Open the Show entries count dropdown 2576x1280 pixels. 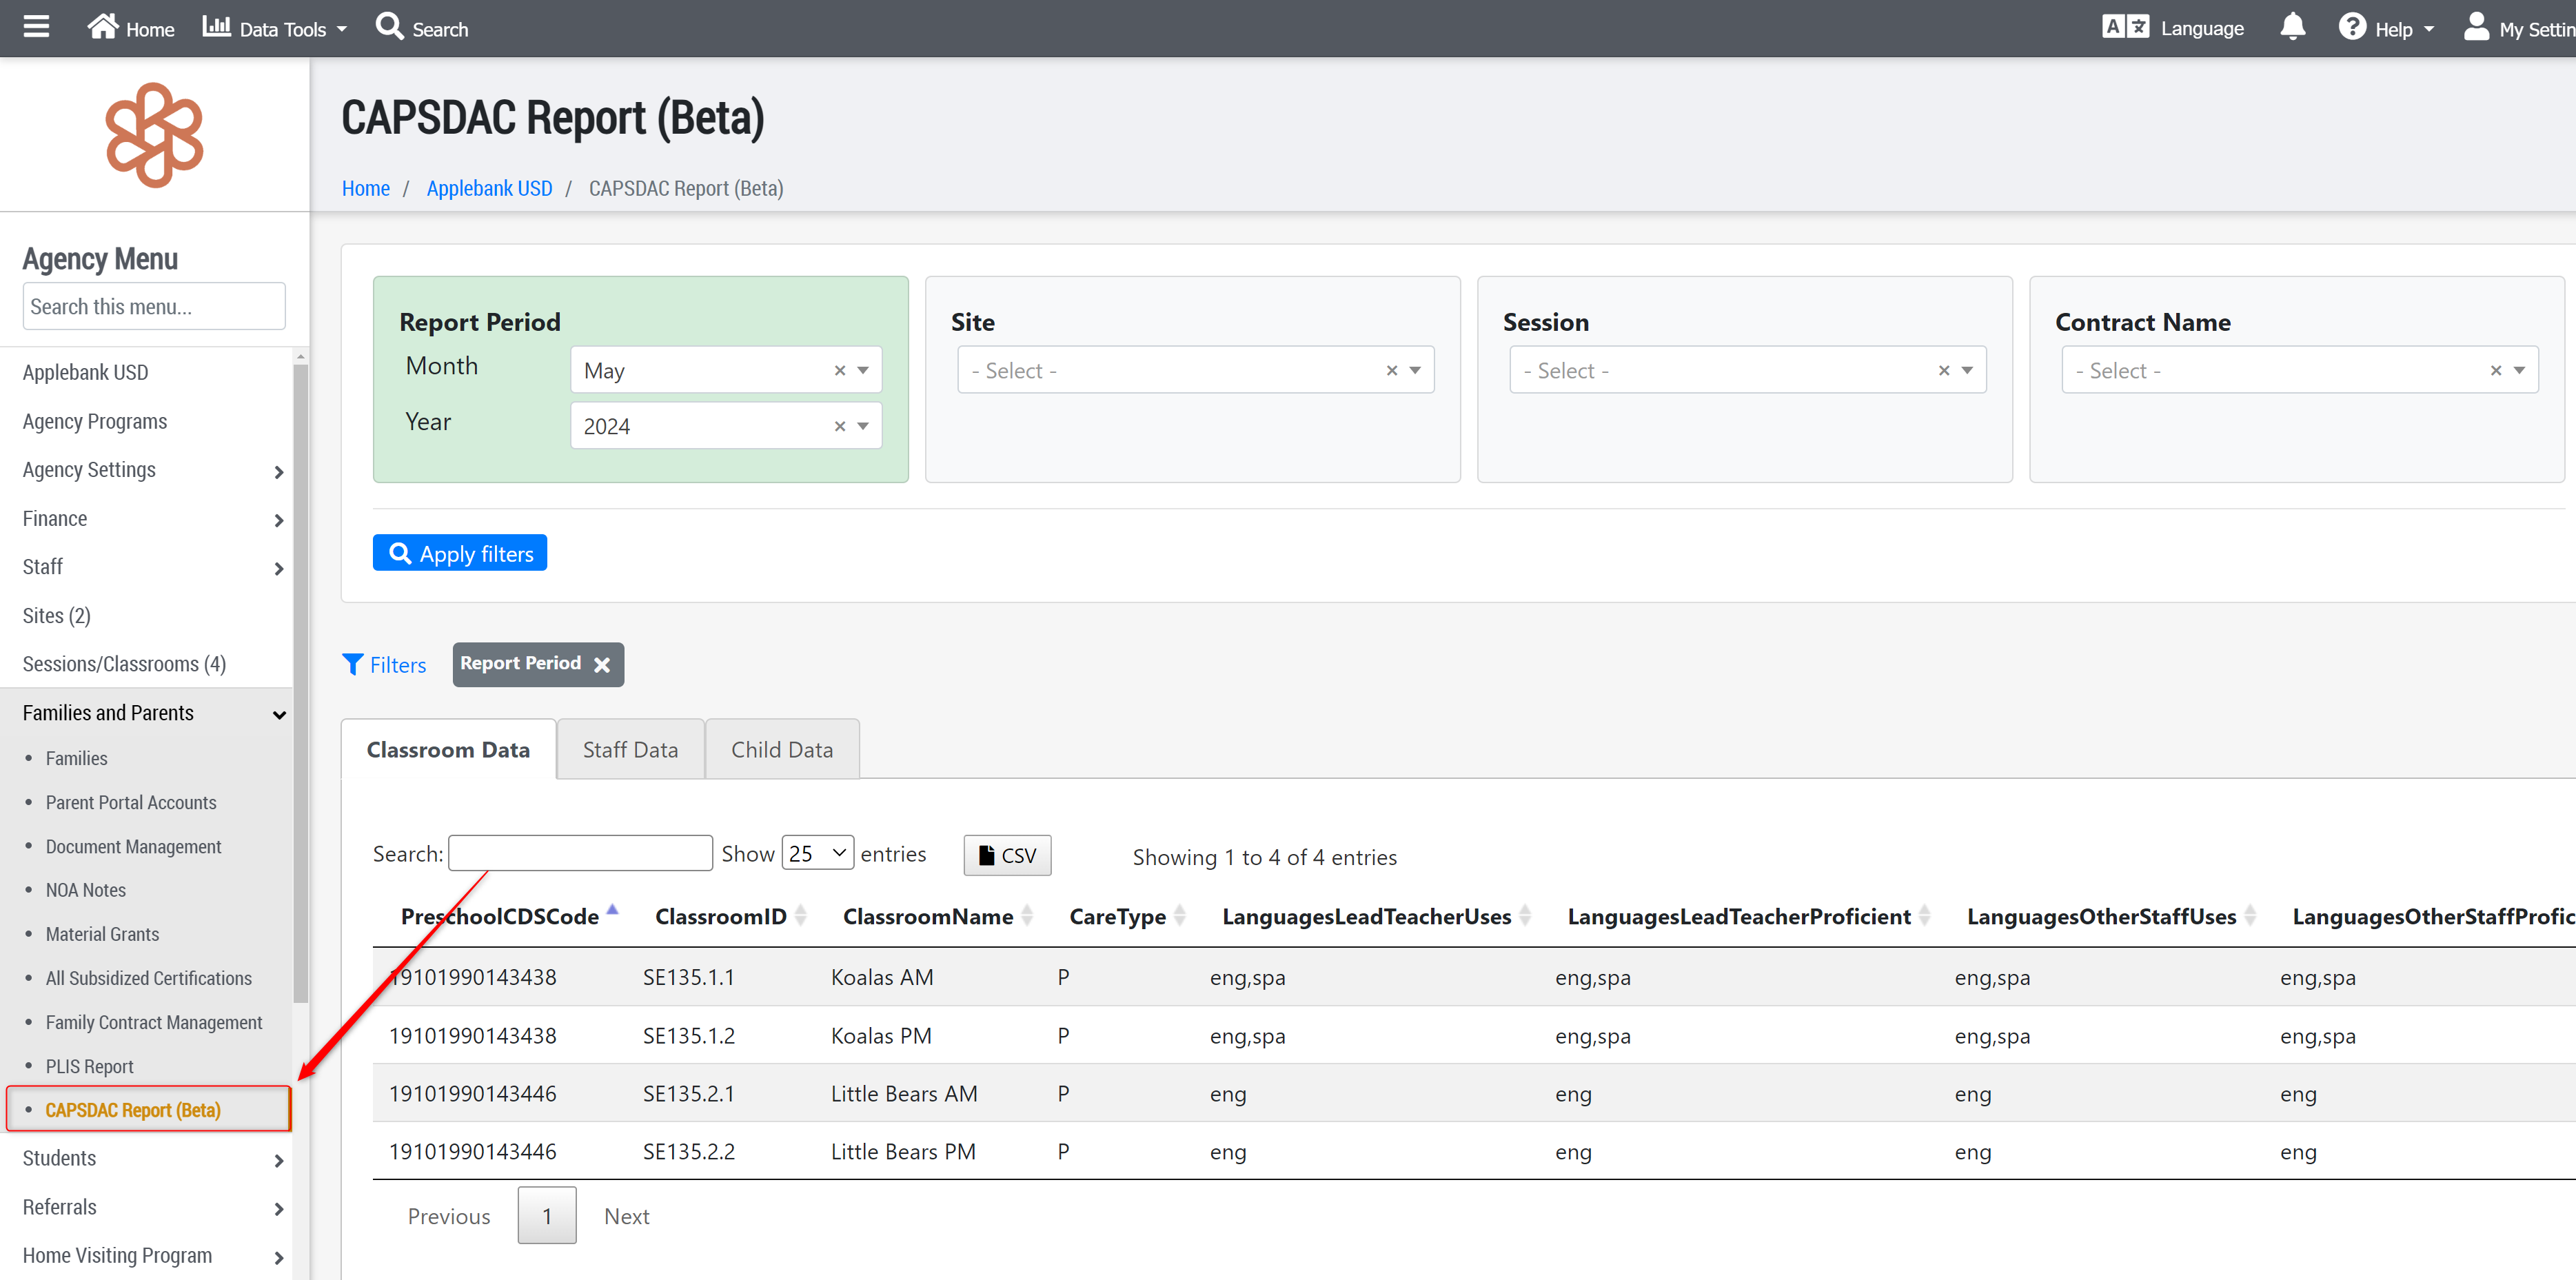coord(817,853)
